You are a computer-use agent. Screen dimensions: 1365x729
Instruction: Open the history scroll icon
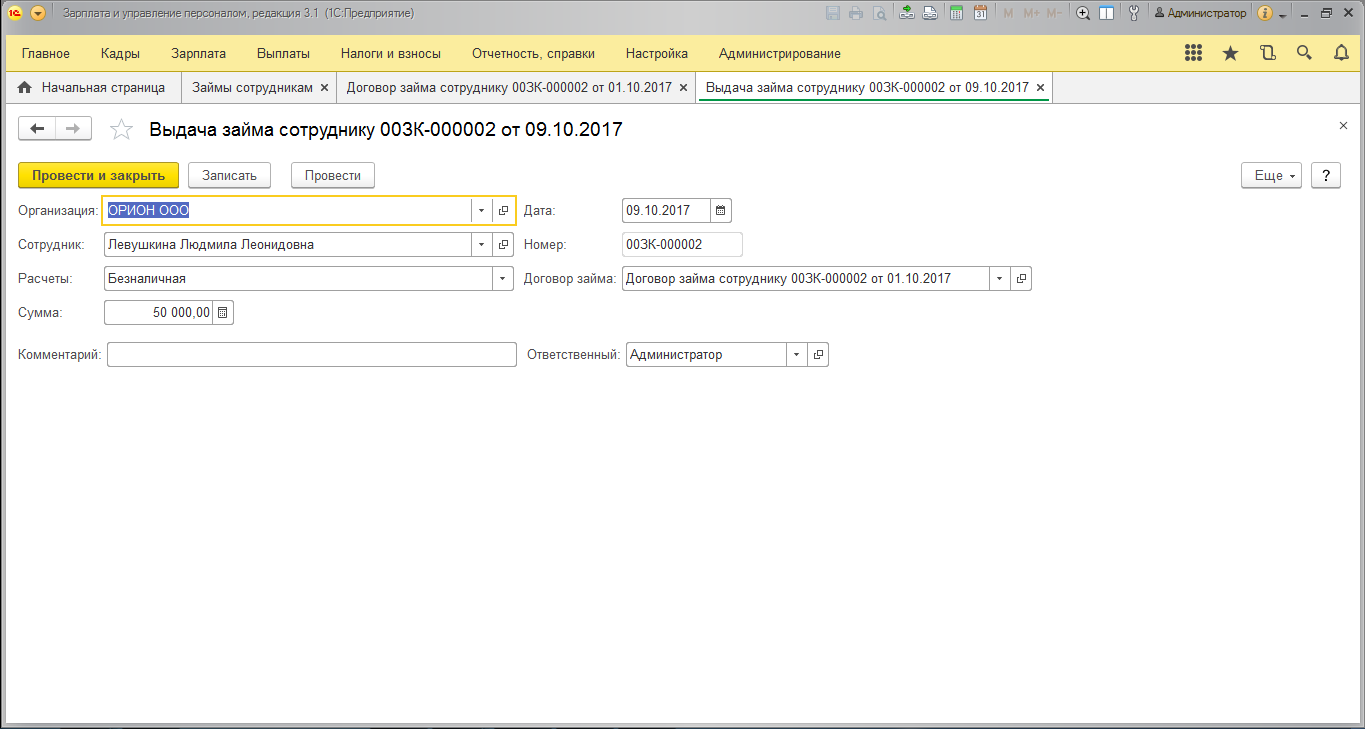pyautogui.click(x=1267, y=53)
